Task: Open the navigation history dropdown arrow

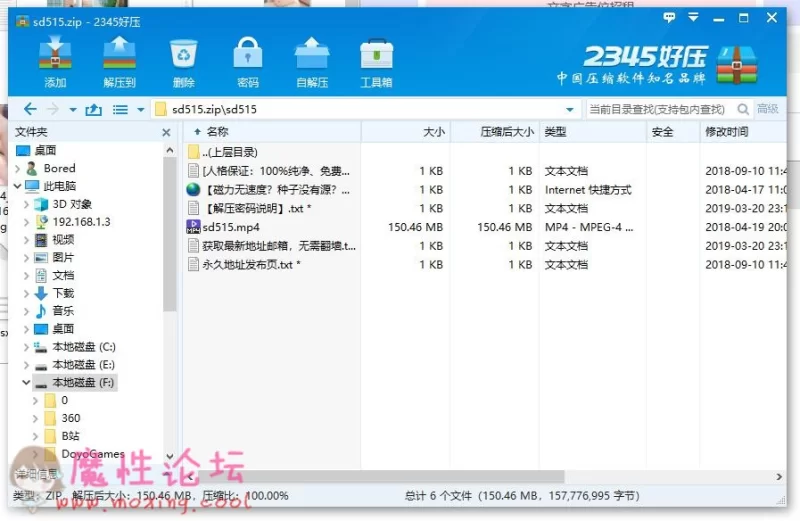Action: [x=73, y=110]
